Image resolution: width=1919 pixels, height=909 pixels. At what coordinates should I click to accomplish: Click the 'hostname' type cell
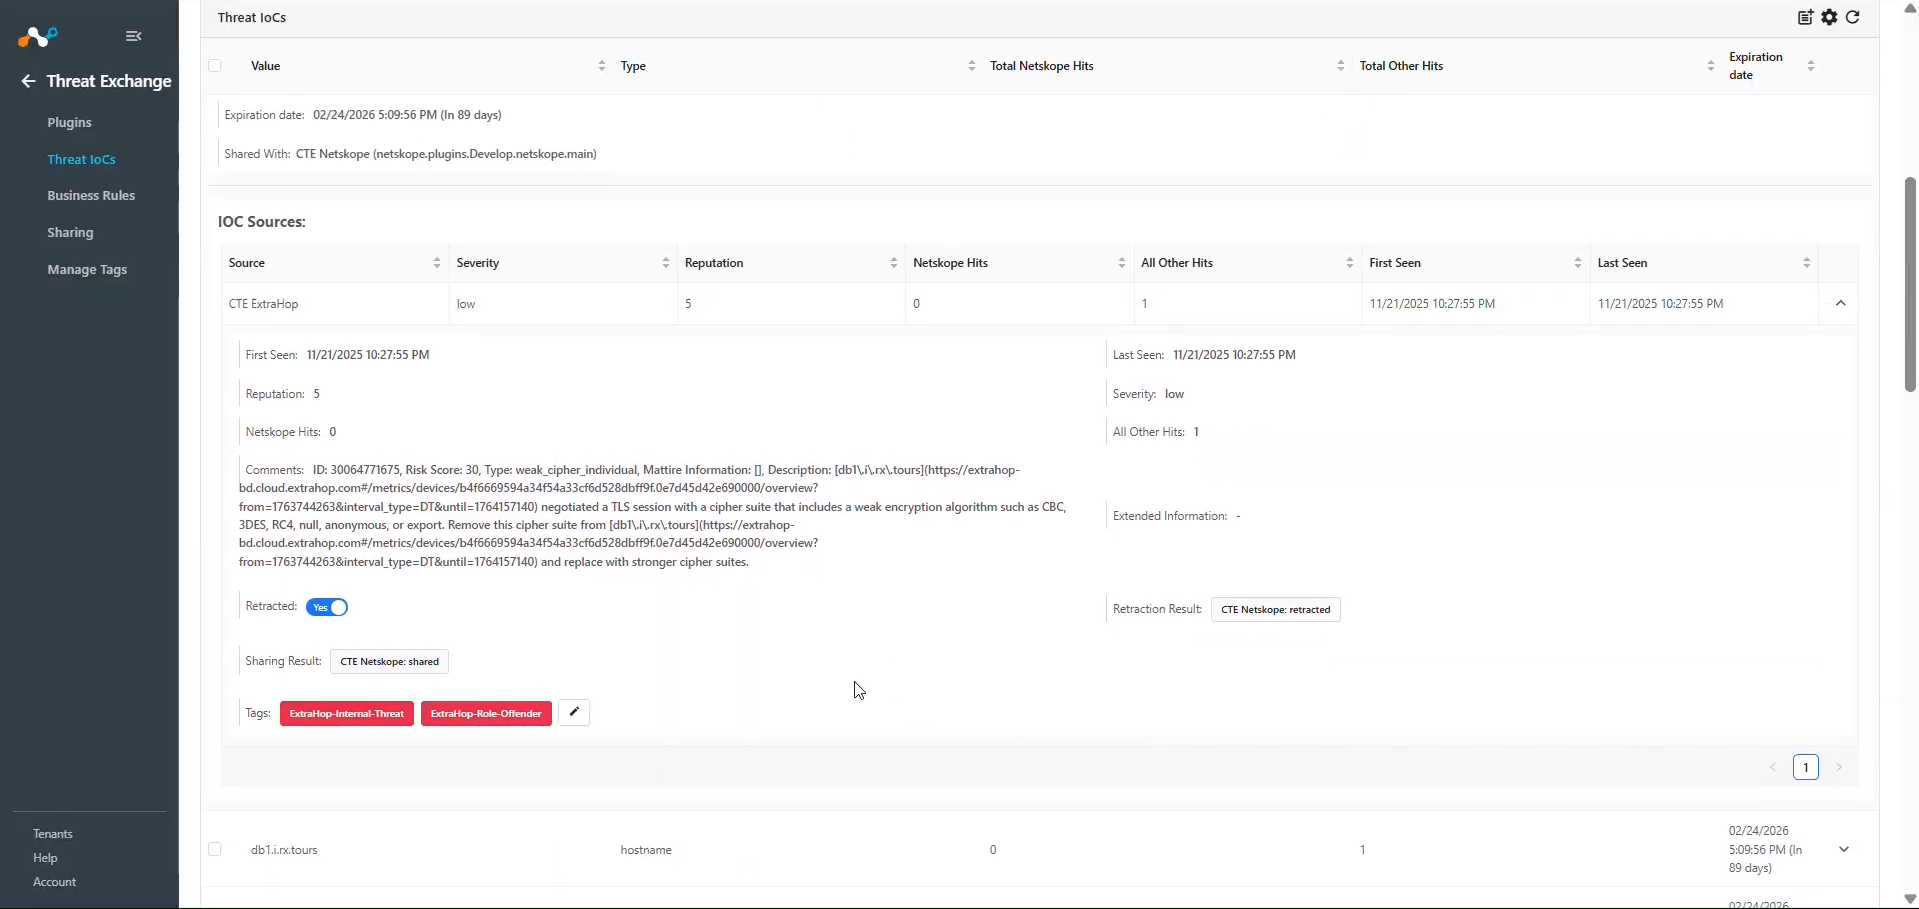tap(646, 850)
